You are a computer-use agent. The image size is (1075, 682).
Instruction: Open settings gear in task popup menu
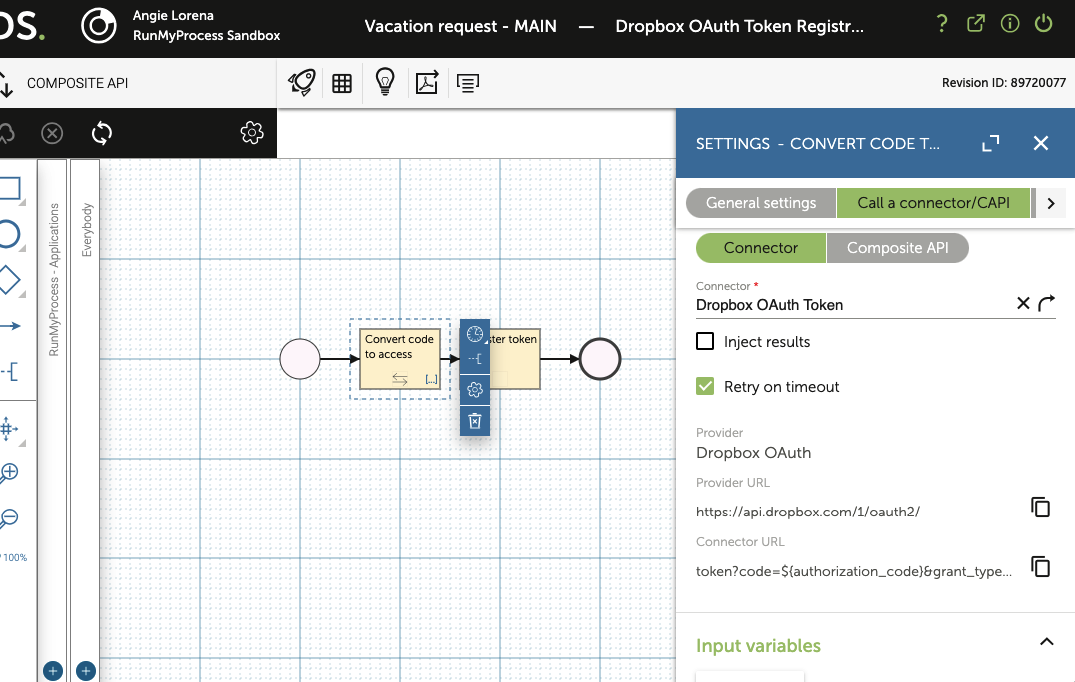tap(474, 390)
